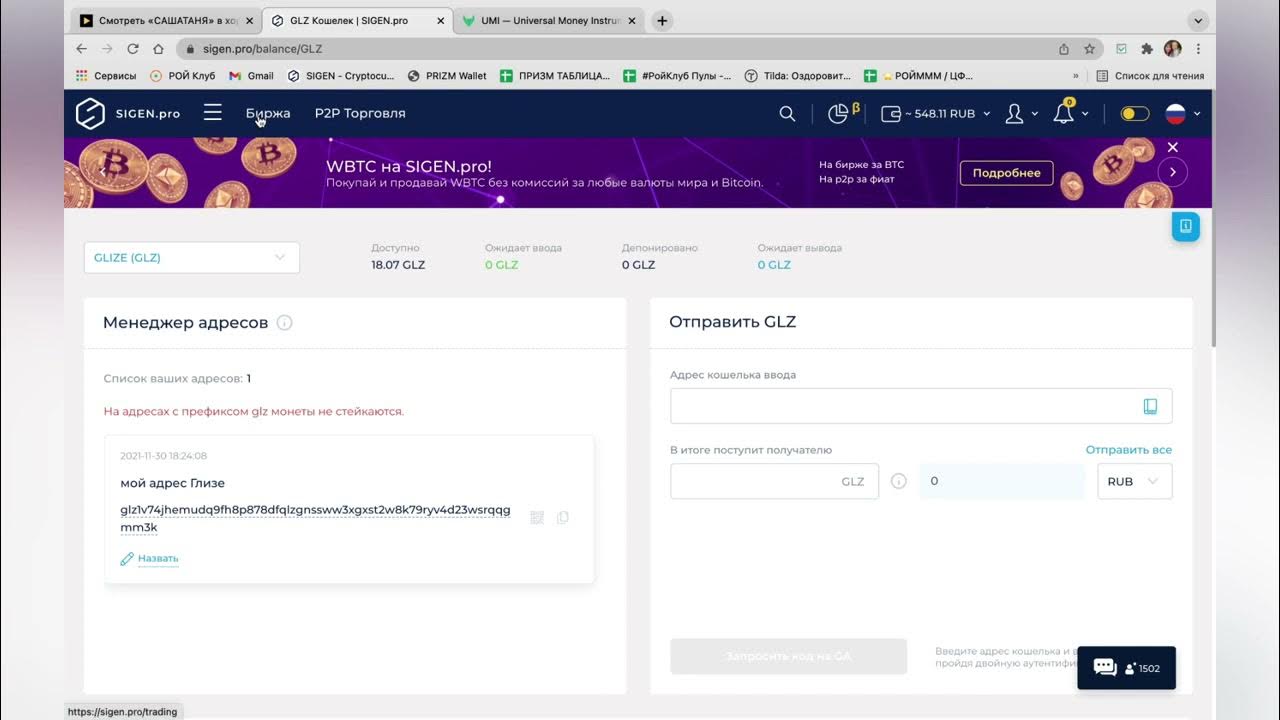Open the Gmail bookmark
Image resolution: width=1280 pixels, height=720 pixels.
[251, 76]
